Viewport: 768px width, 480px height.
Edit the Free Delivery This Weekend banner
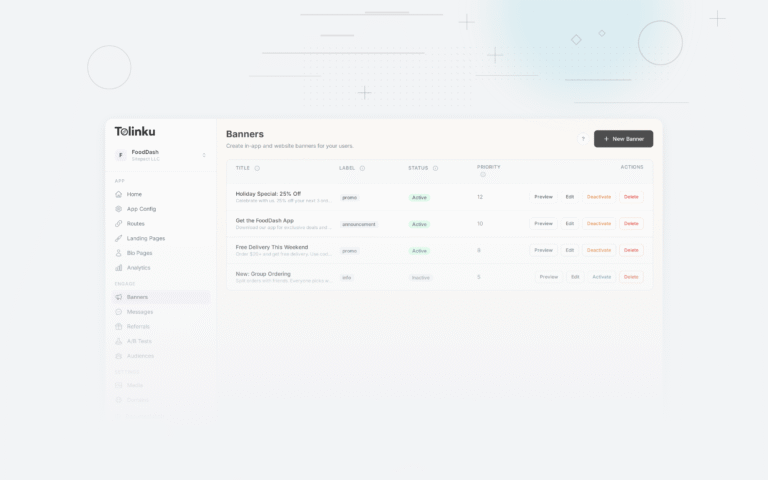click(x=570, y=250)
